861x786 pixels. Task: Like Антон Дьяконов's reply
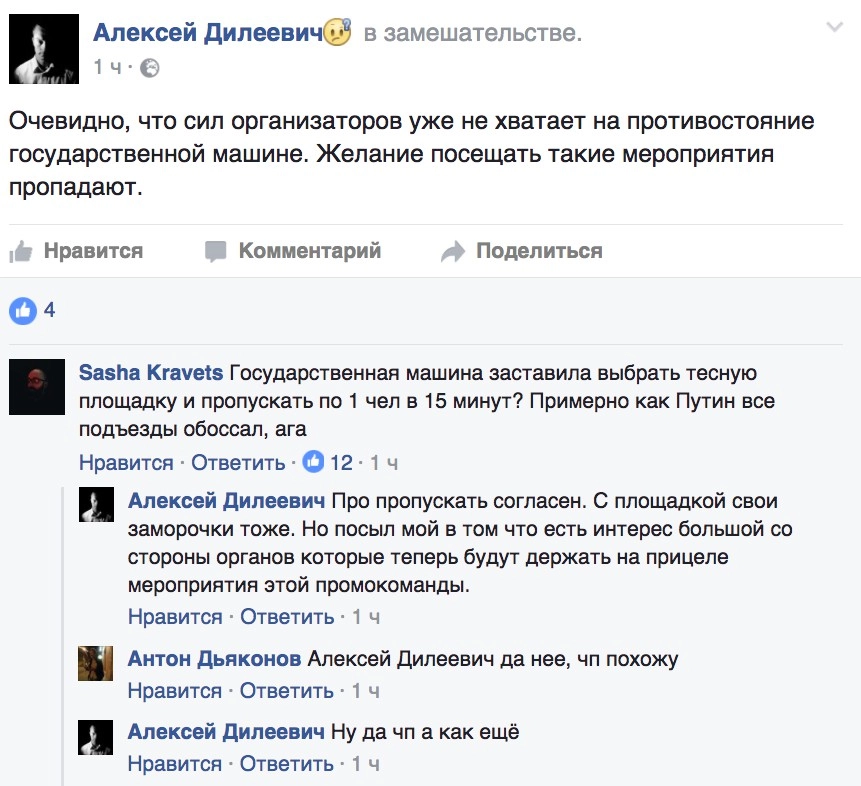tap(175, 691)
